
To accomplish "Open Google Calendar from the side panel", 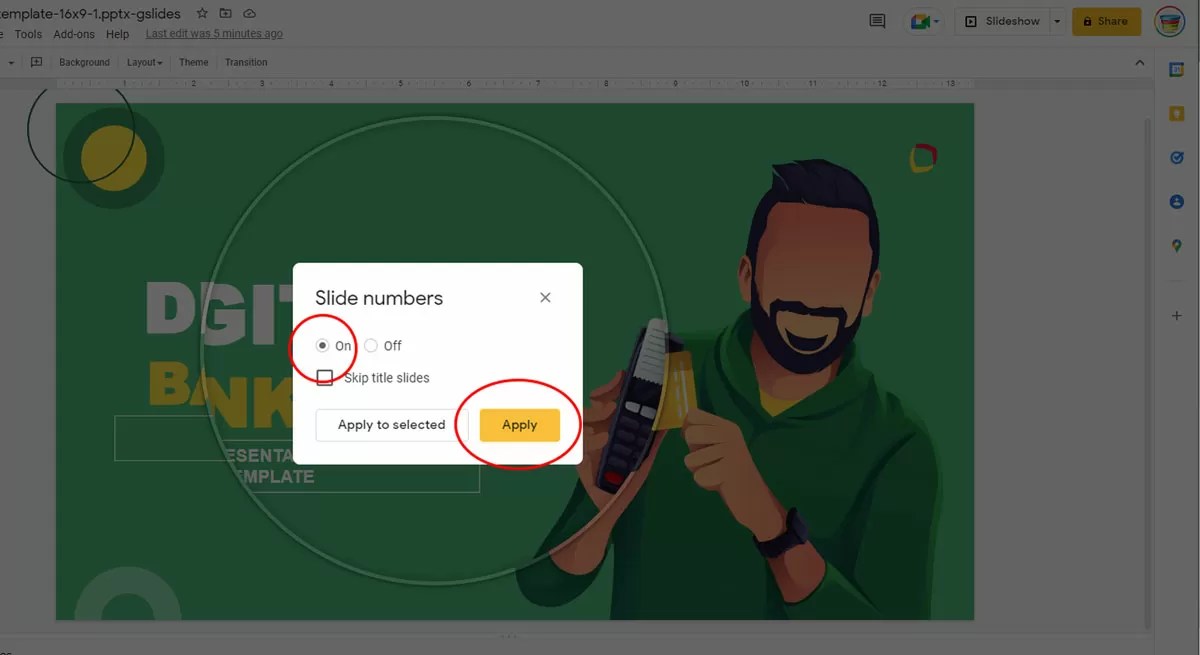I will click(1176, 68).
